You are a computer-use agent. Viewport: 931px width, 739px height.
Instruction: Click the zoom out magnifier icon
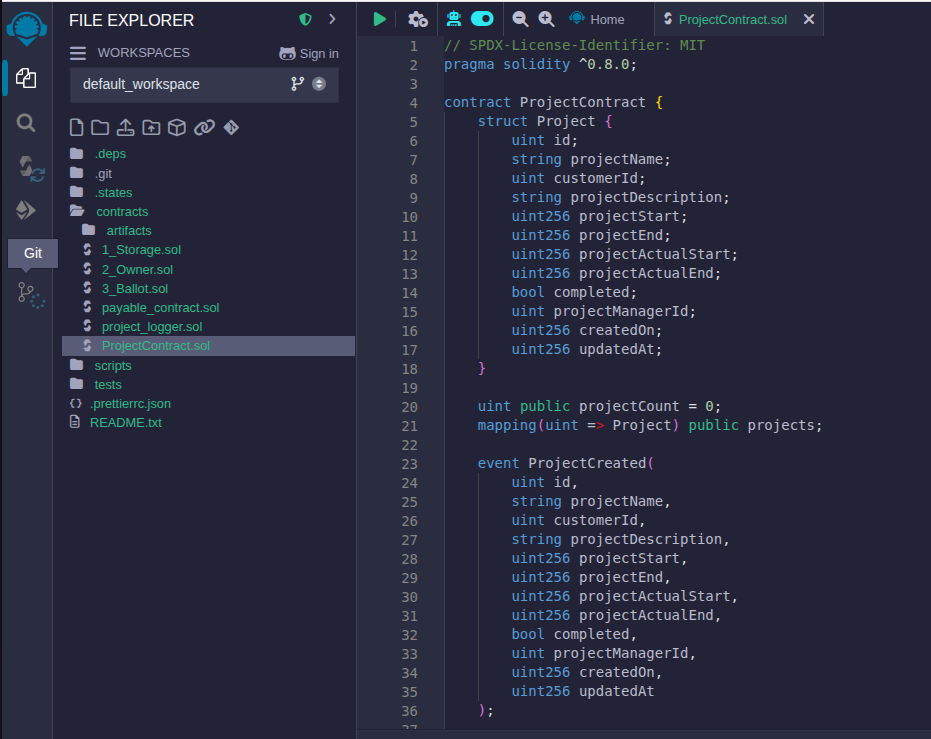pos(520,20)
